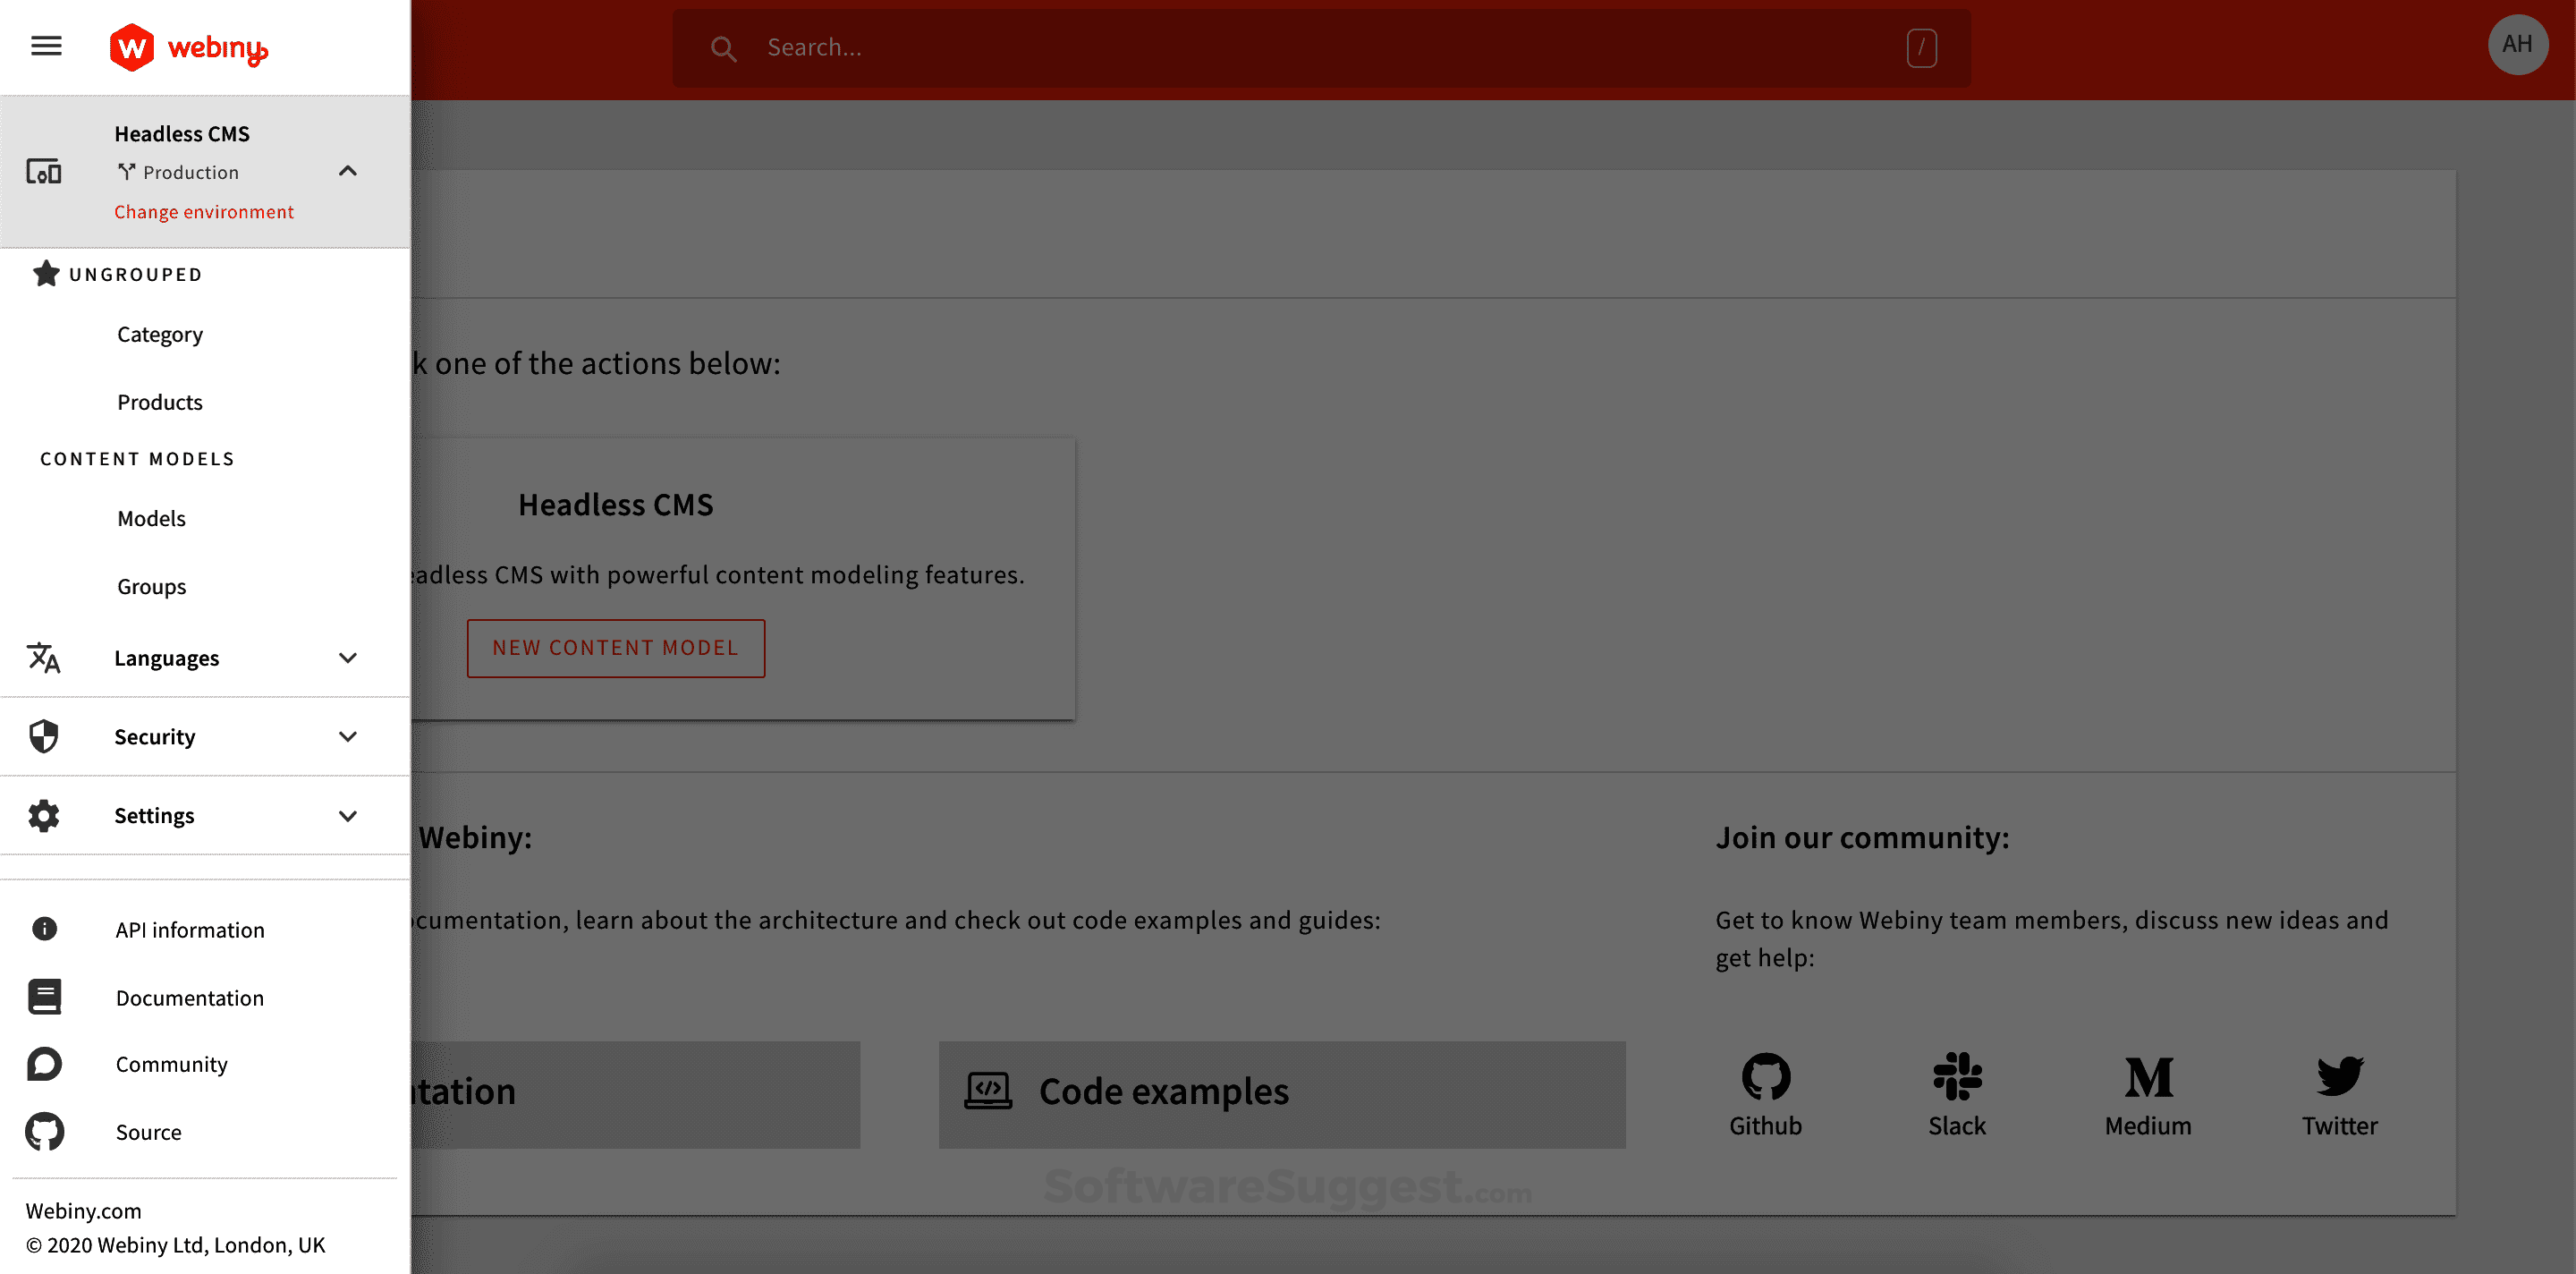The height and width of the screenshot is (1274, 2576).
Task: Select Models under Content Models
Action: tap(151, 518)
